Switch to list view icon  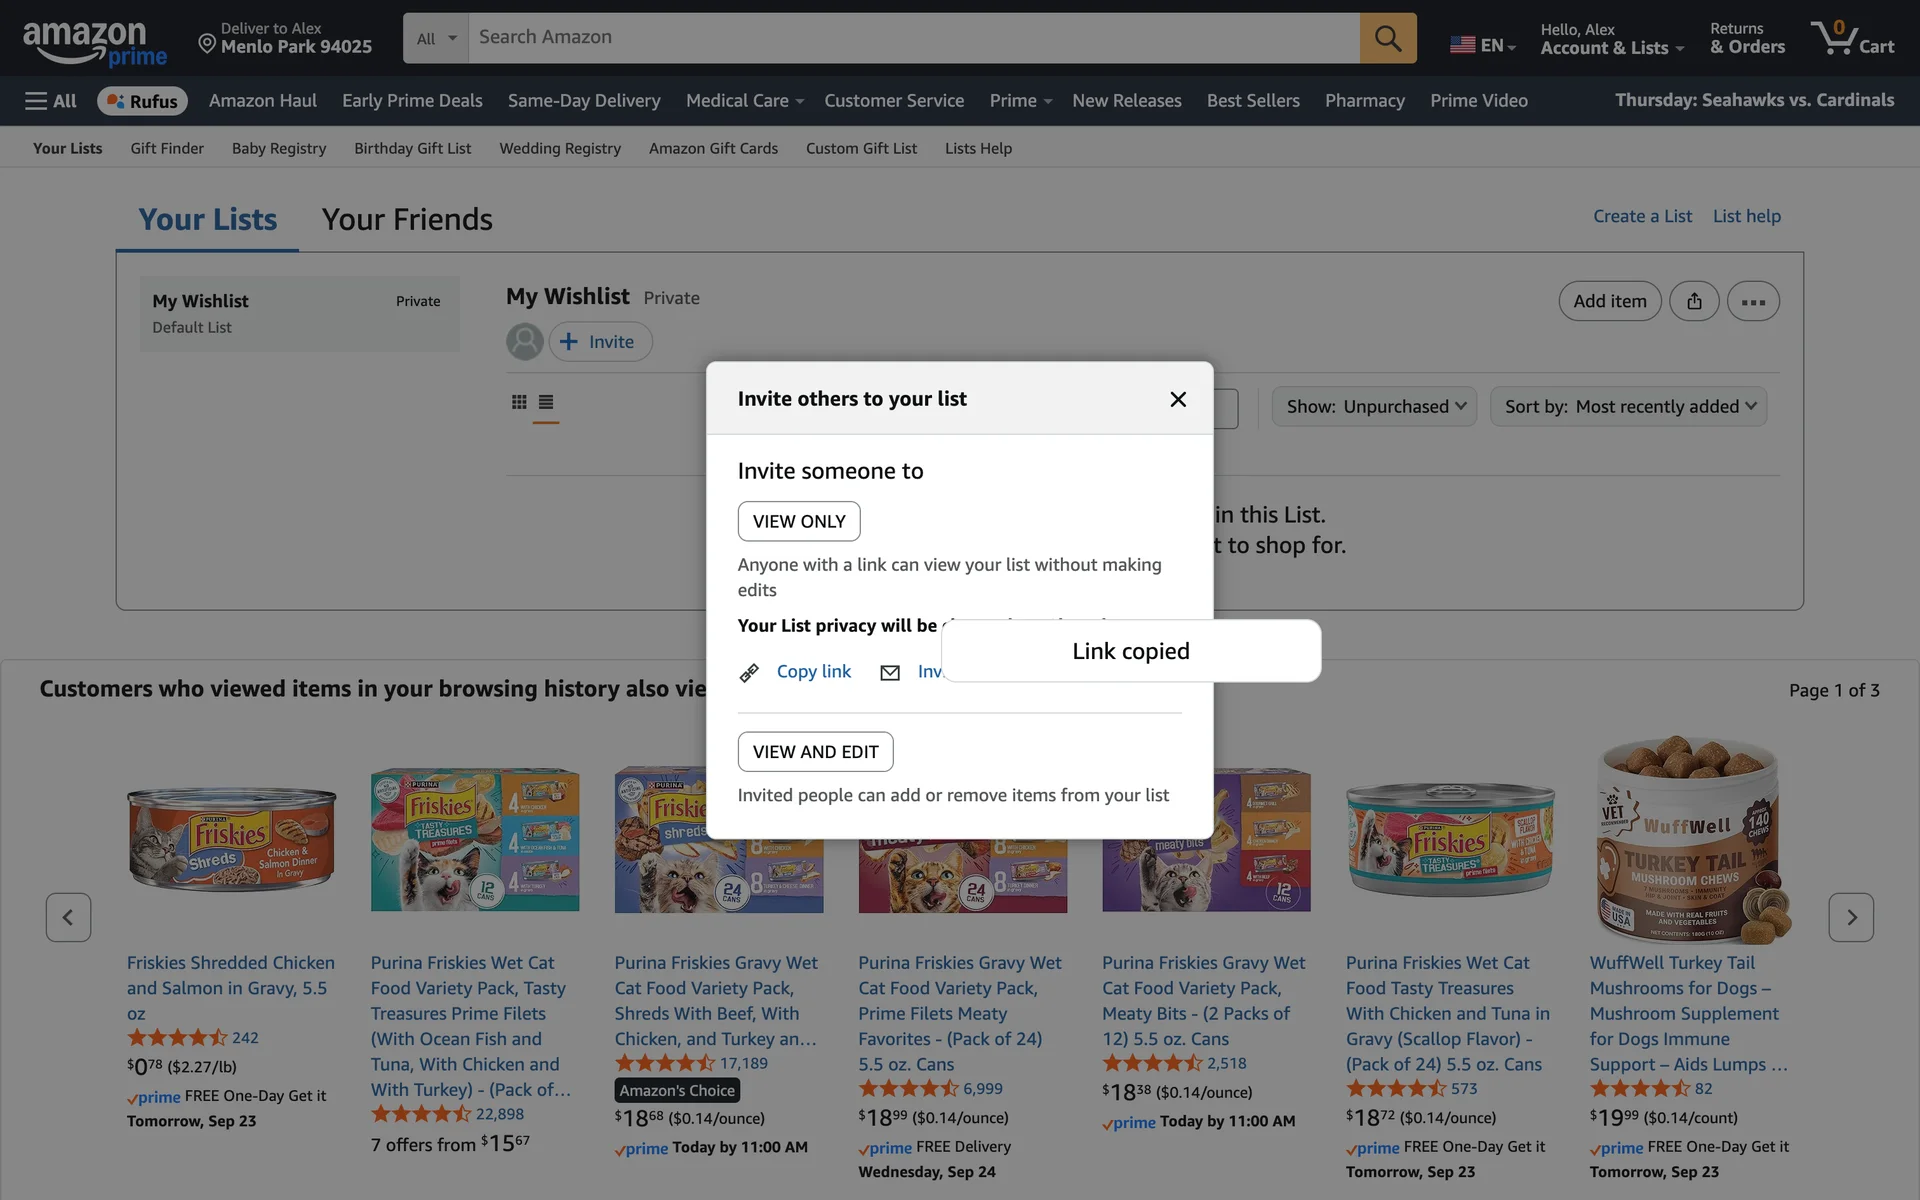click(x=546, y=402)
